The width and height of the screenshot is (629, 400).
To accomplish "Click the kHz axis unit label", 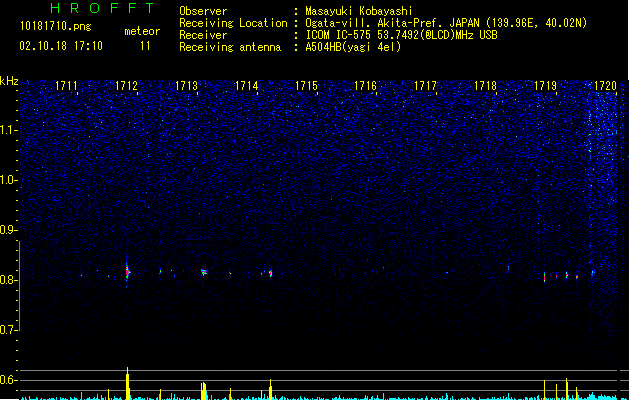I will 9,81.
